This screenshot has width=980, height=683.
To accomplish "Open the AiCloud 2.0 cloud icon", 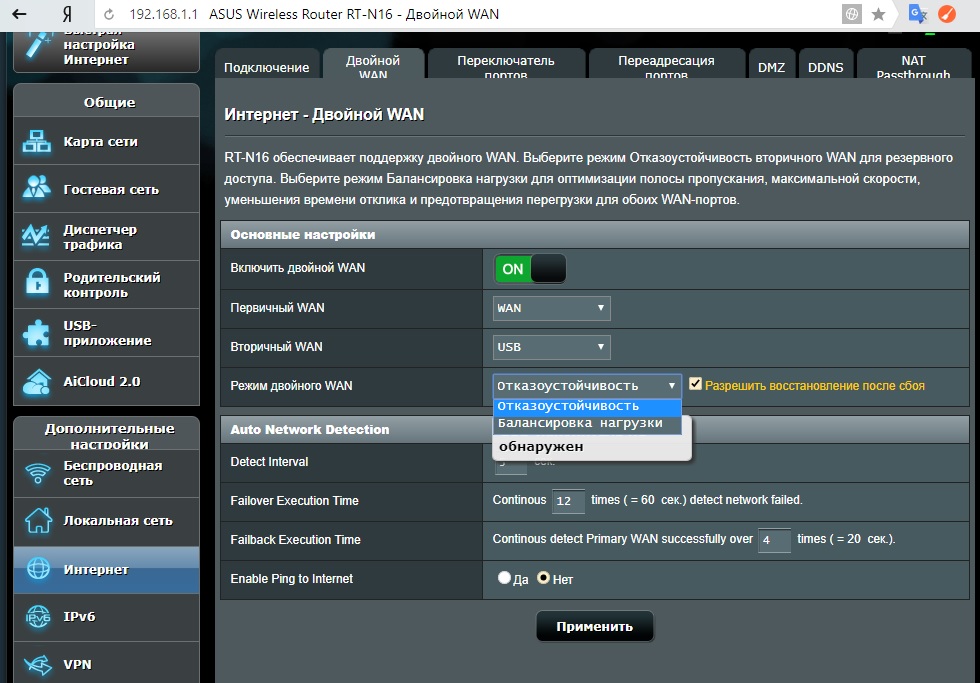I will pos(37,381).
